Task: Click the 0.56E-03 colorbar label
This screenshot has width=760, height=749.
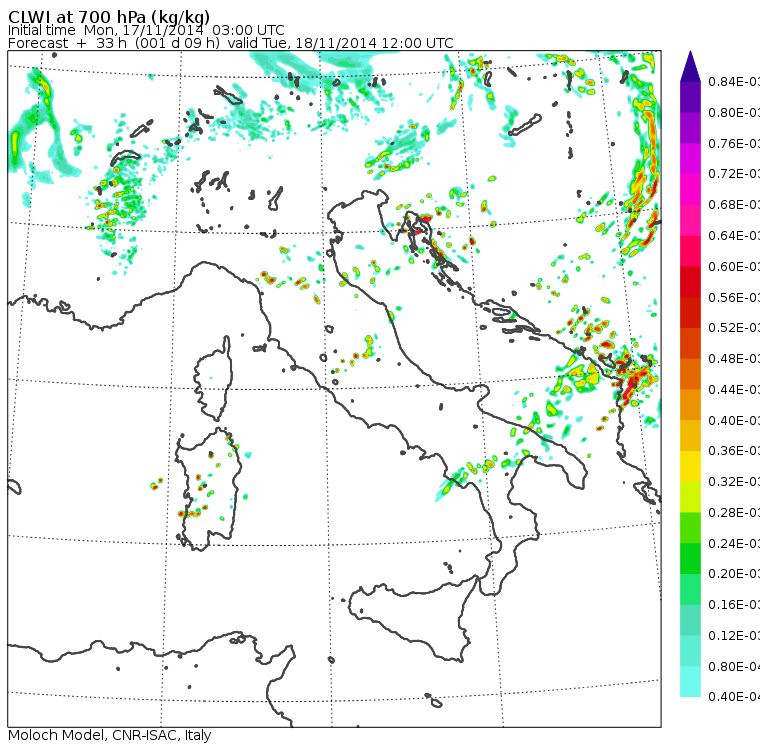Action: pyautogui.click(x=734, y=297)
